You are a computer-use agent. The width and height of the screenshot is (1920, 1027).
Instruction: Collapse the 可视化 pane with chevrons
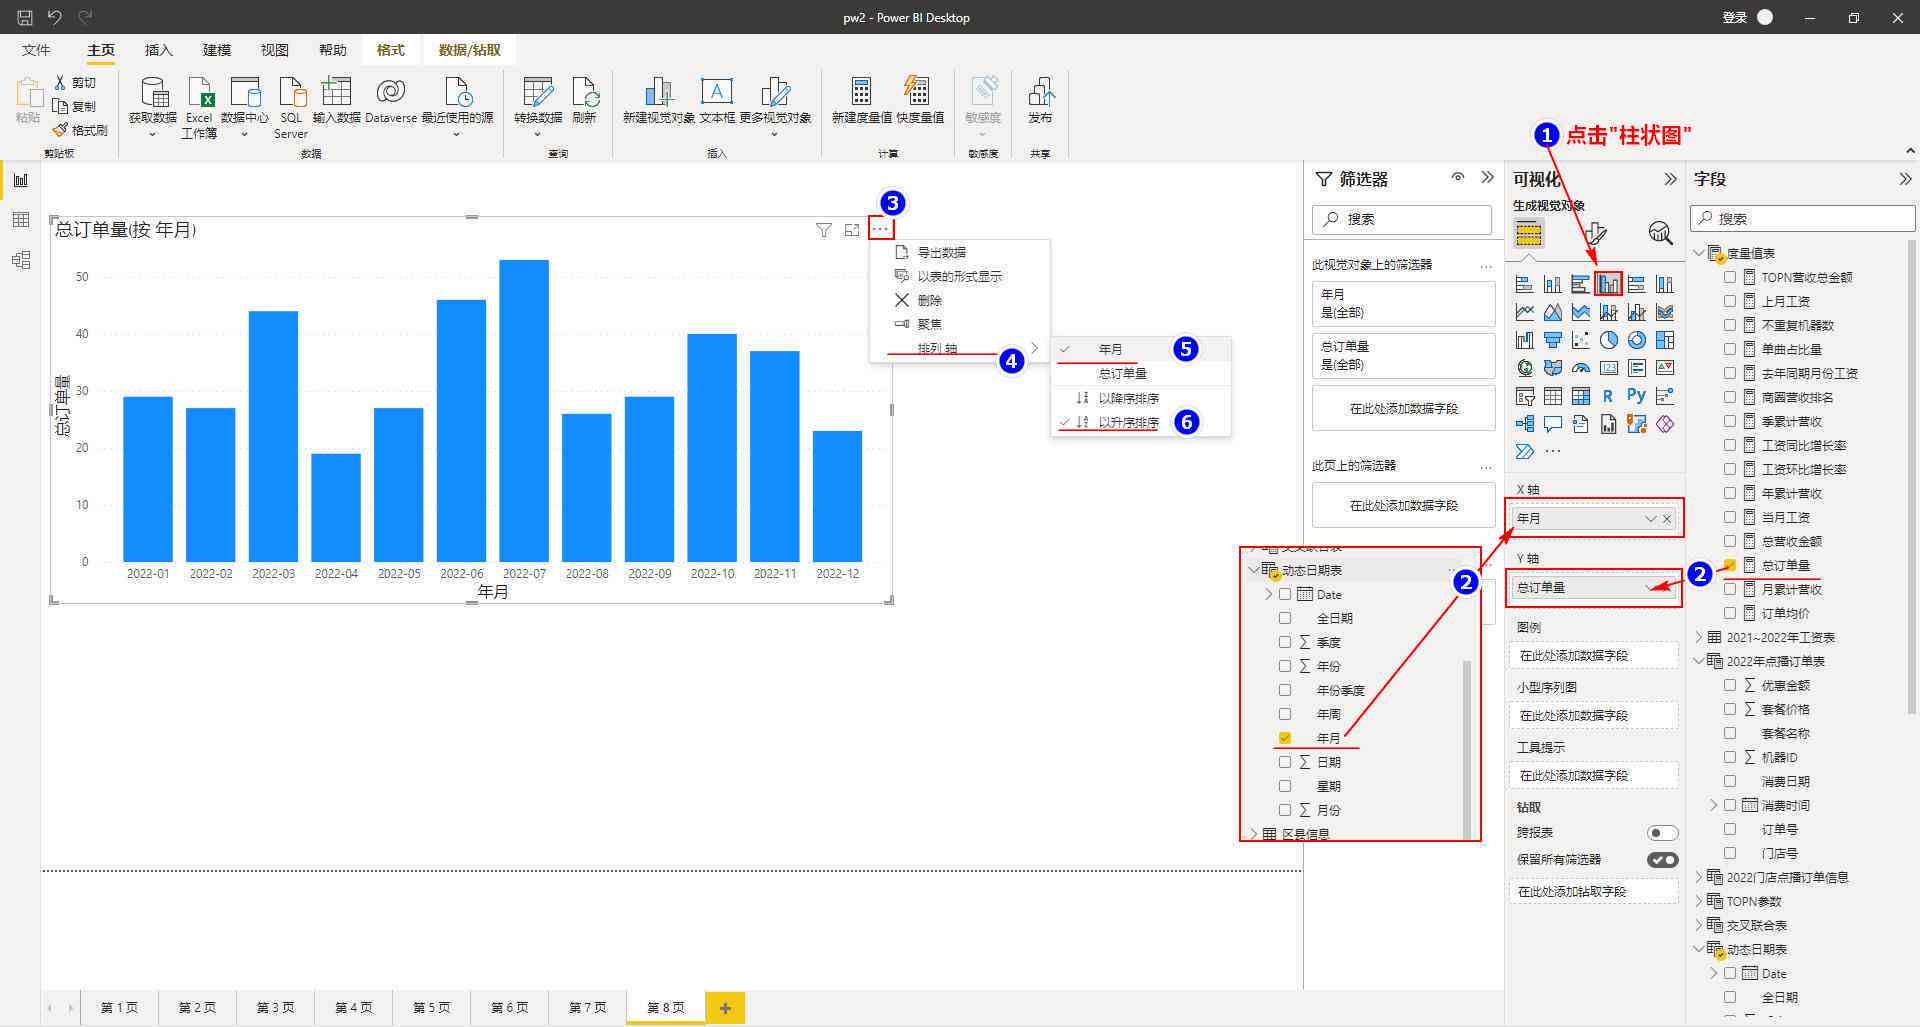[x=1670, y=179]
